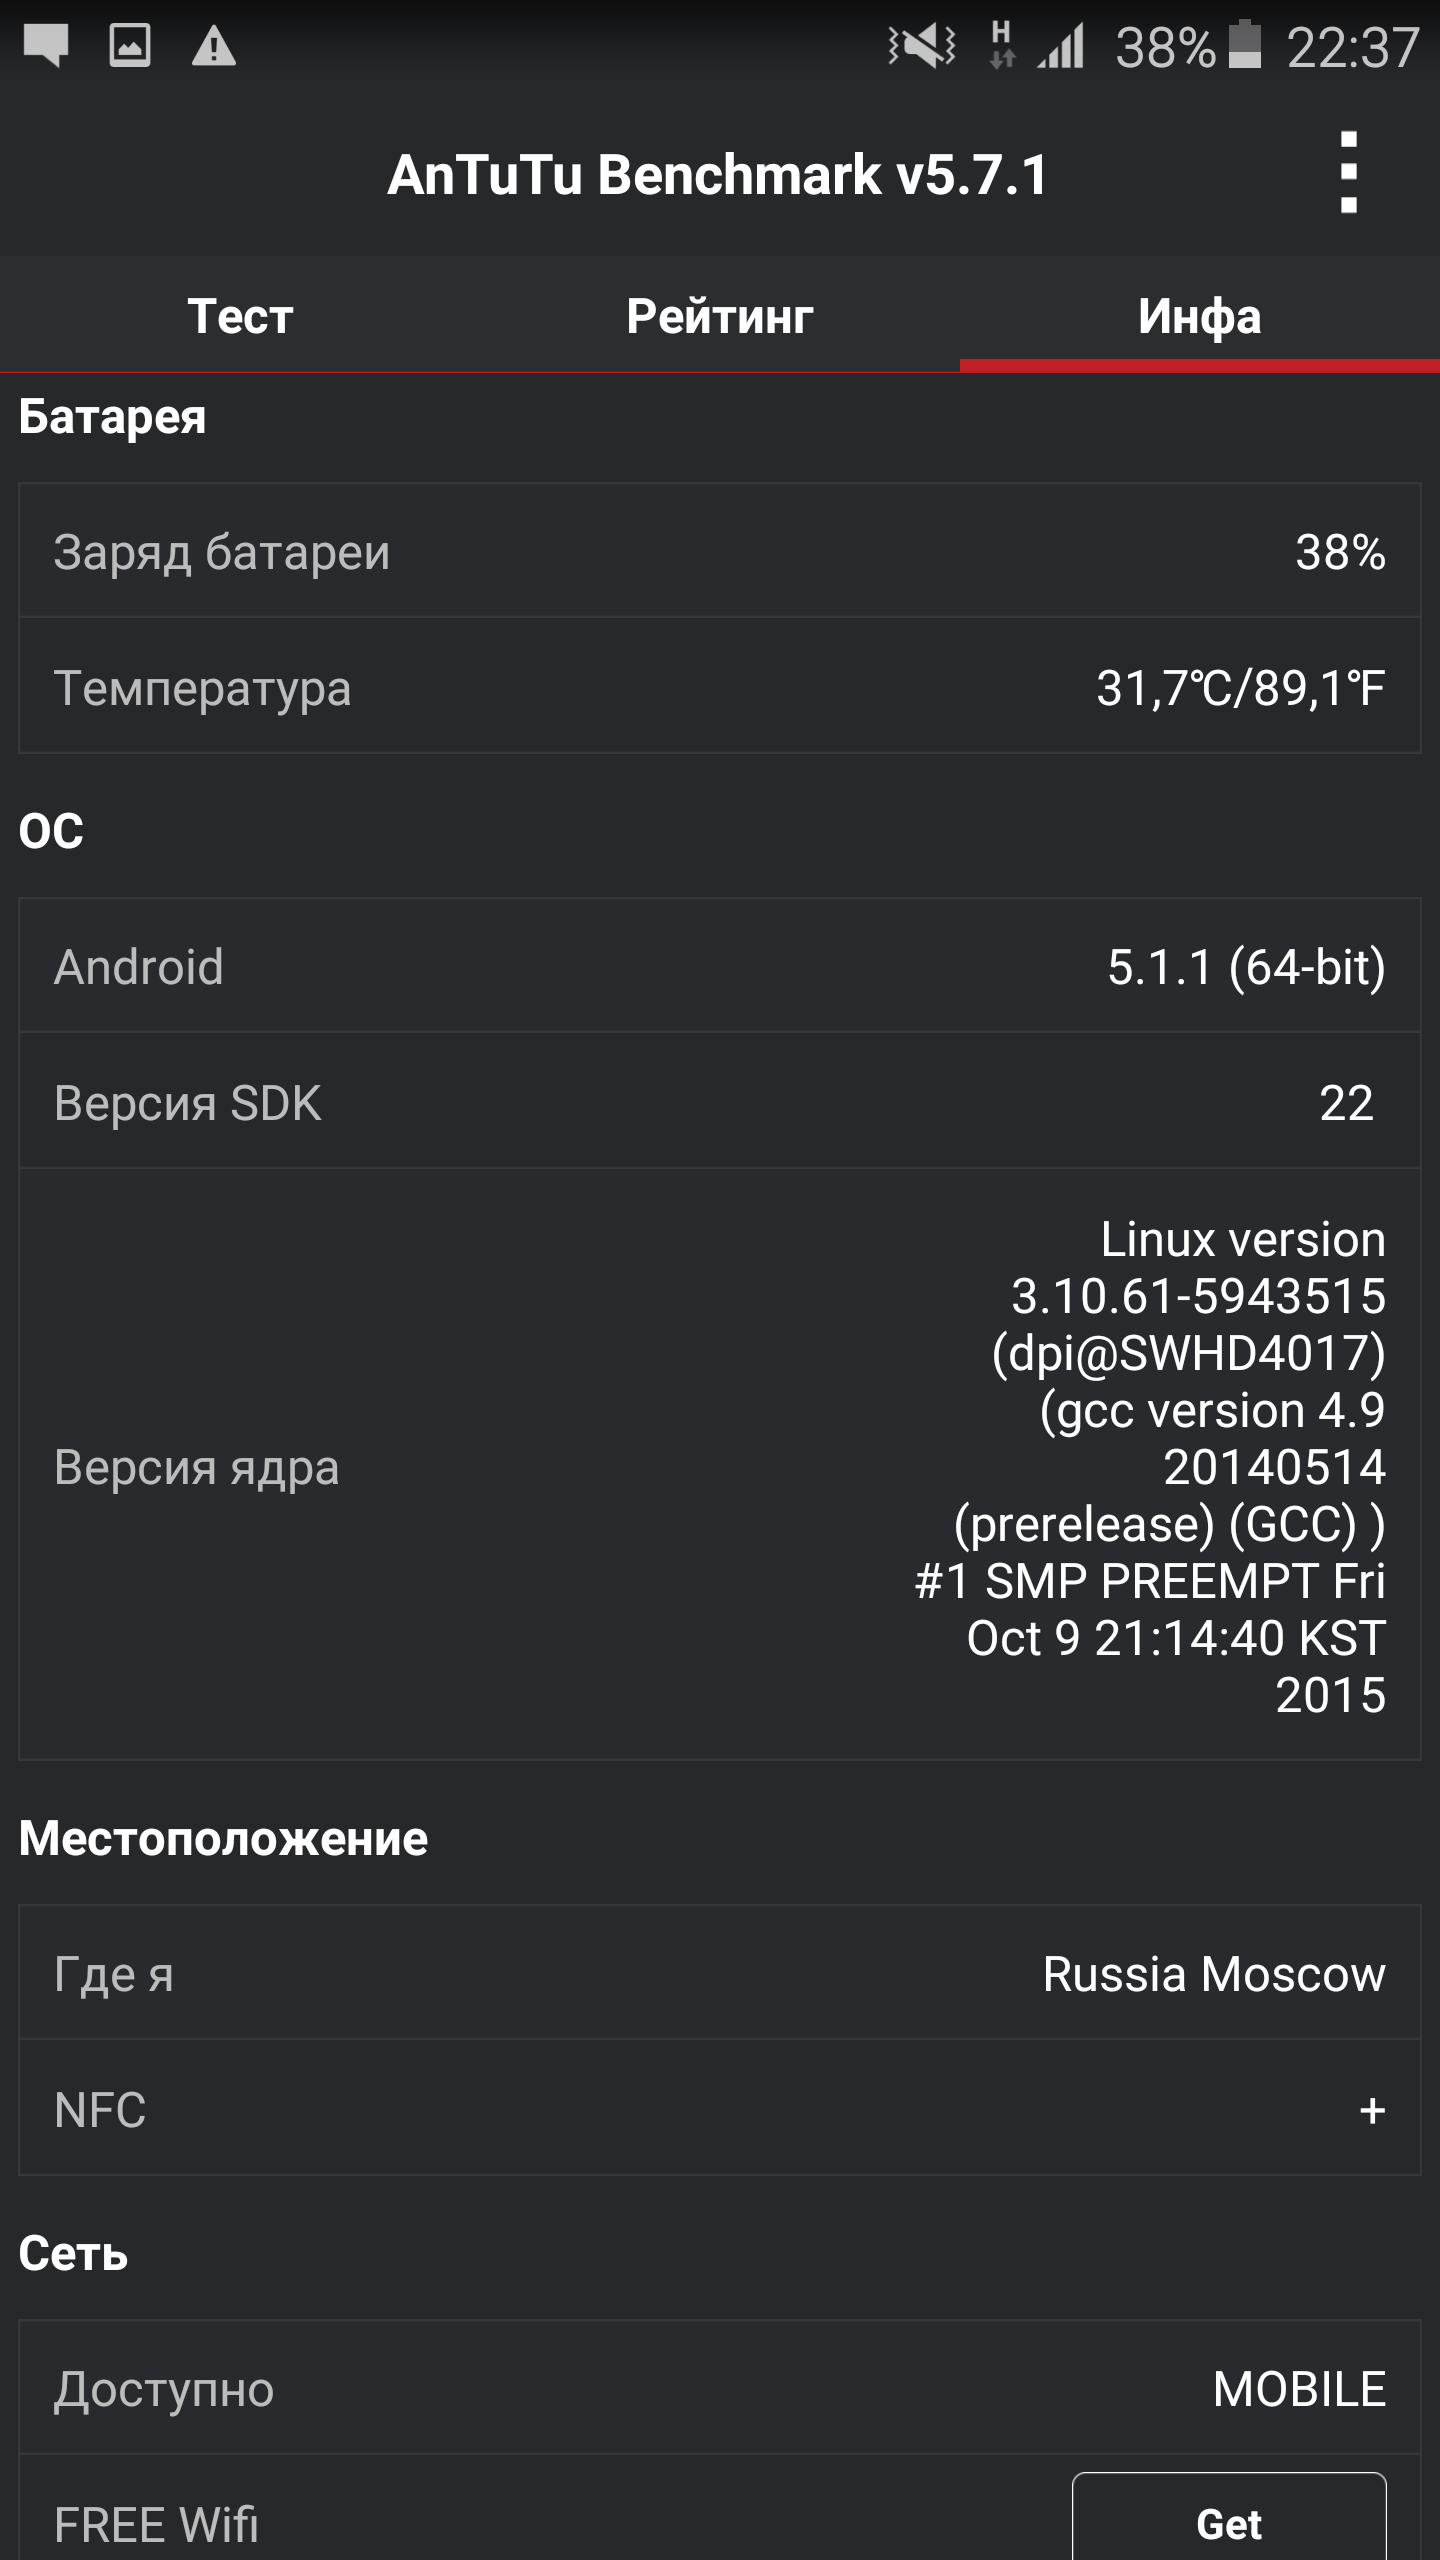Tap the mobile signal strength icon
Image resolution: width=1440 pixels, height=2560 pixels.
(1062, 46)
